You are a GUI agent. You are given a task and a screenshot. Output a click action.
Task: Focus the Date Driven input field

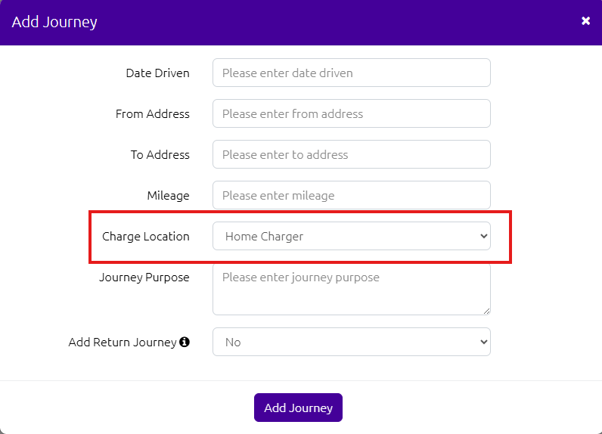(x=351, y=73)
